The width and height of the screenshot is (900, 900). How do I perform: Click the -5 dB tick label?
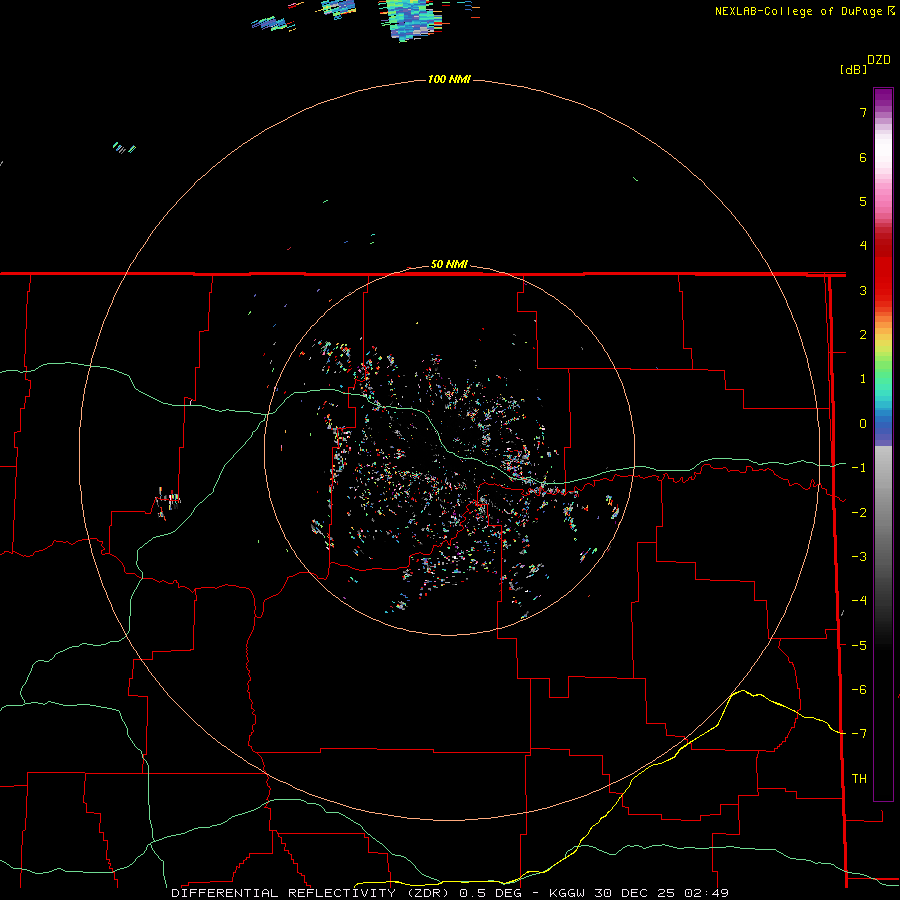point(859,646)
